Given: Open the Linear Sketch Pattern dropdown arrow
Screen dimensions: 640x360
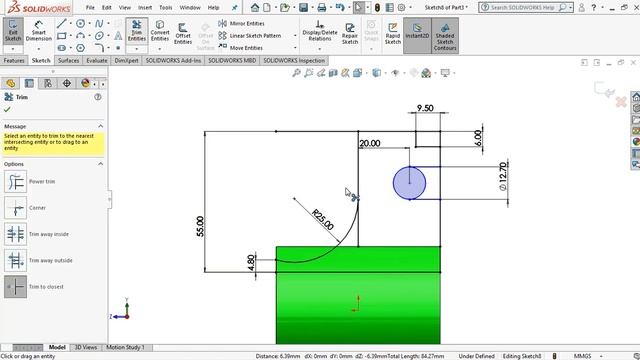Looking at the screenshot, I should point(295,36).
